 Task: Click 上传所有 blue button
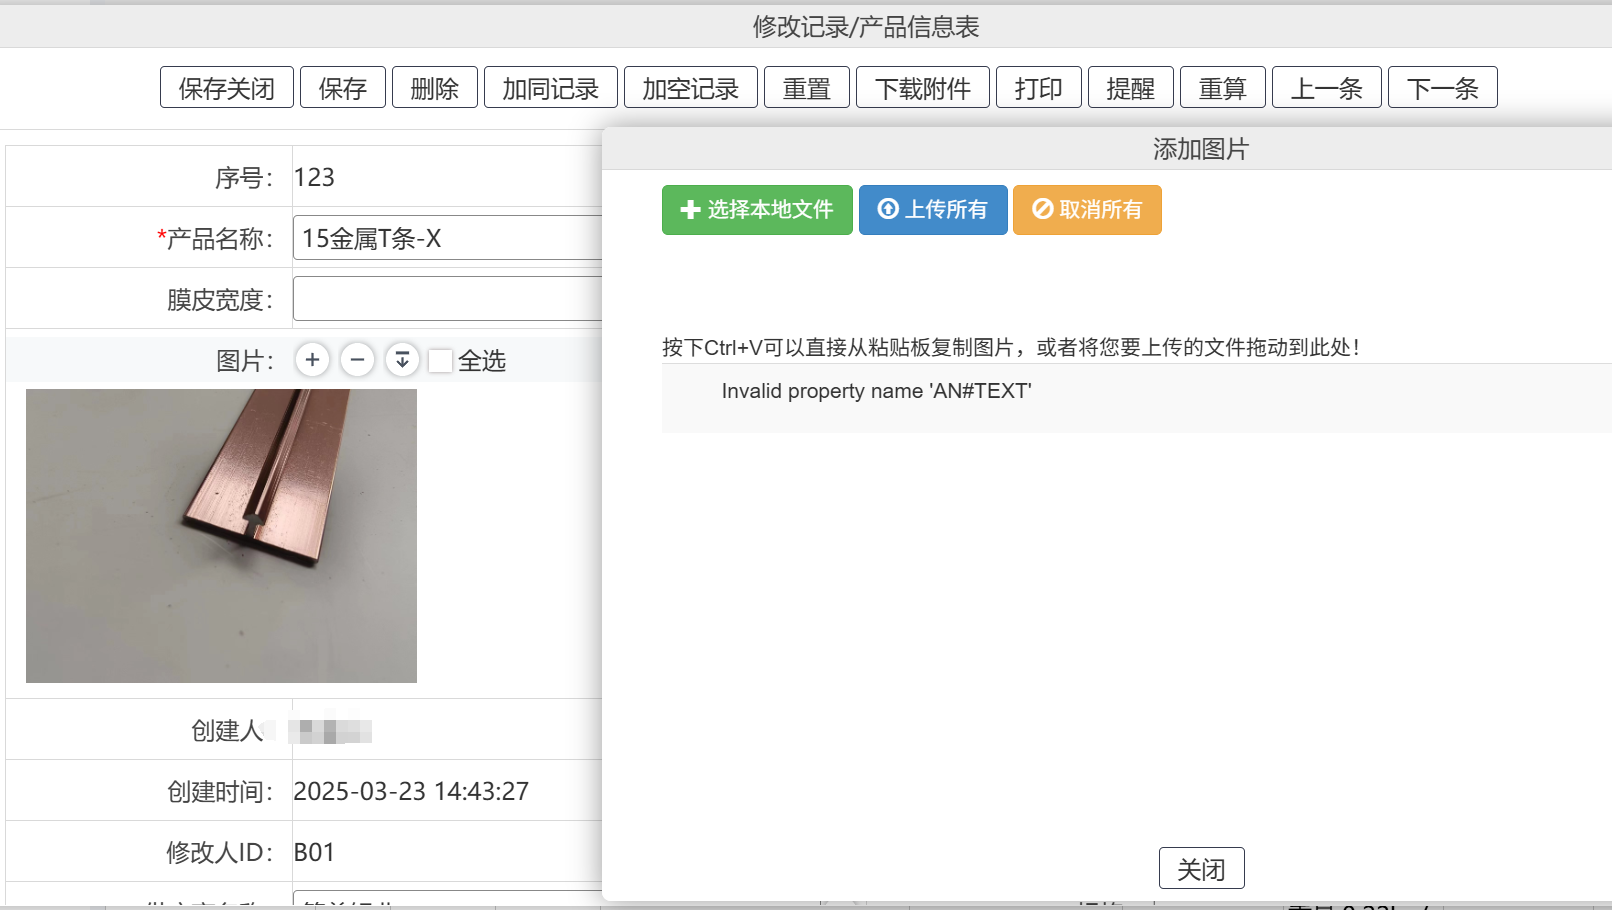[x=933, y=210]
